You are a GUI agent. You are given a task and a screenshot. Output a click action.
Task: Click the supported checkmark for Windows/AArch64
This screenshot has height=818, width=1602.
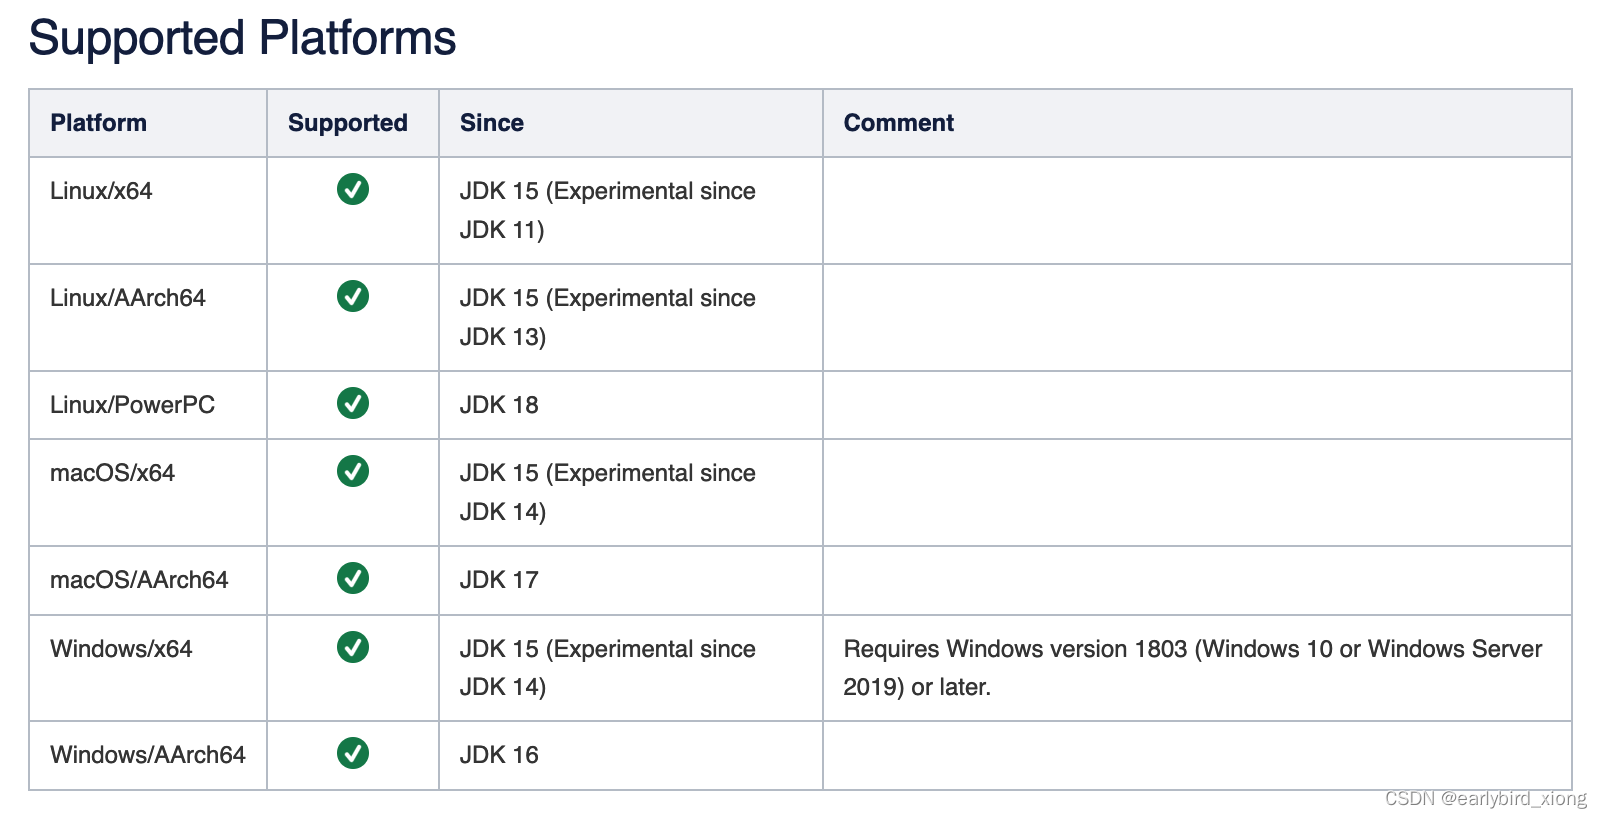coord(353,753)
